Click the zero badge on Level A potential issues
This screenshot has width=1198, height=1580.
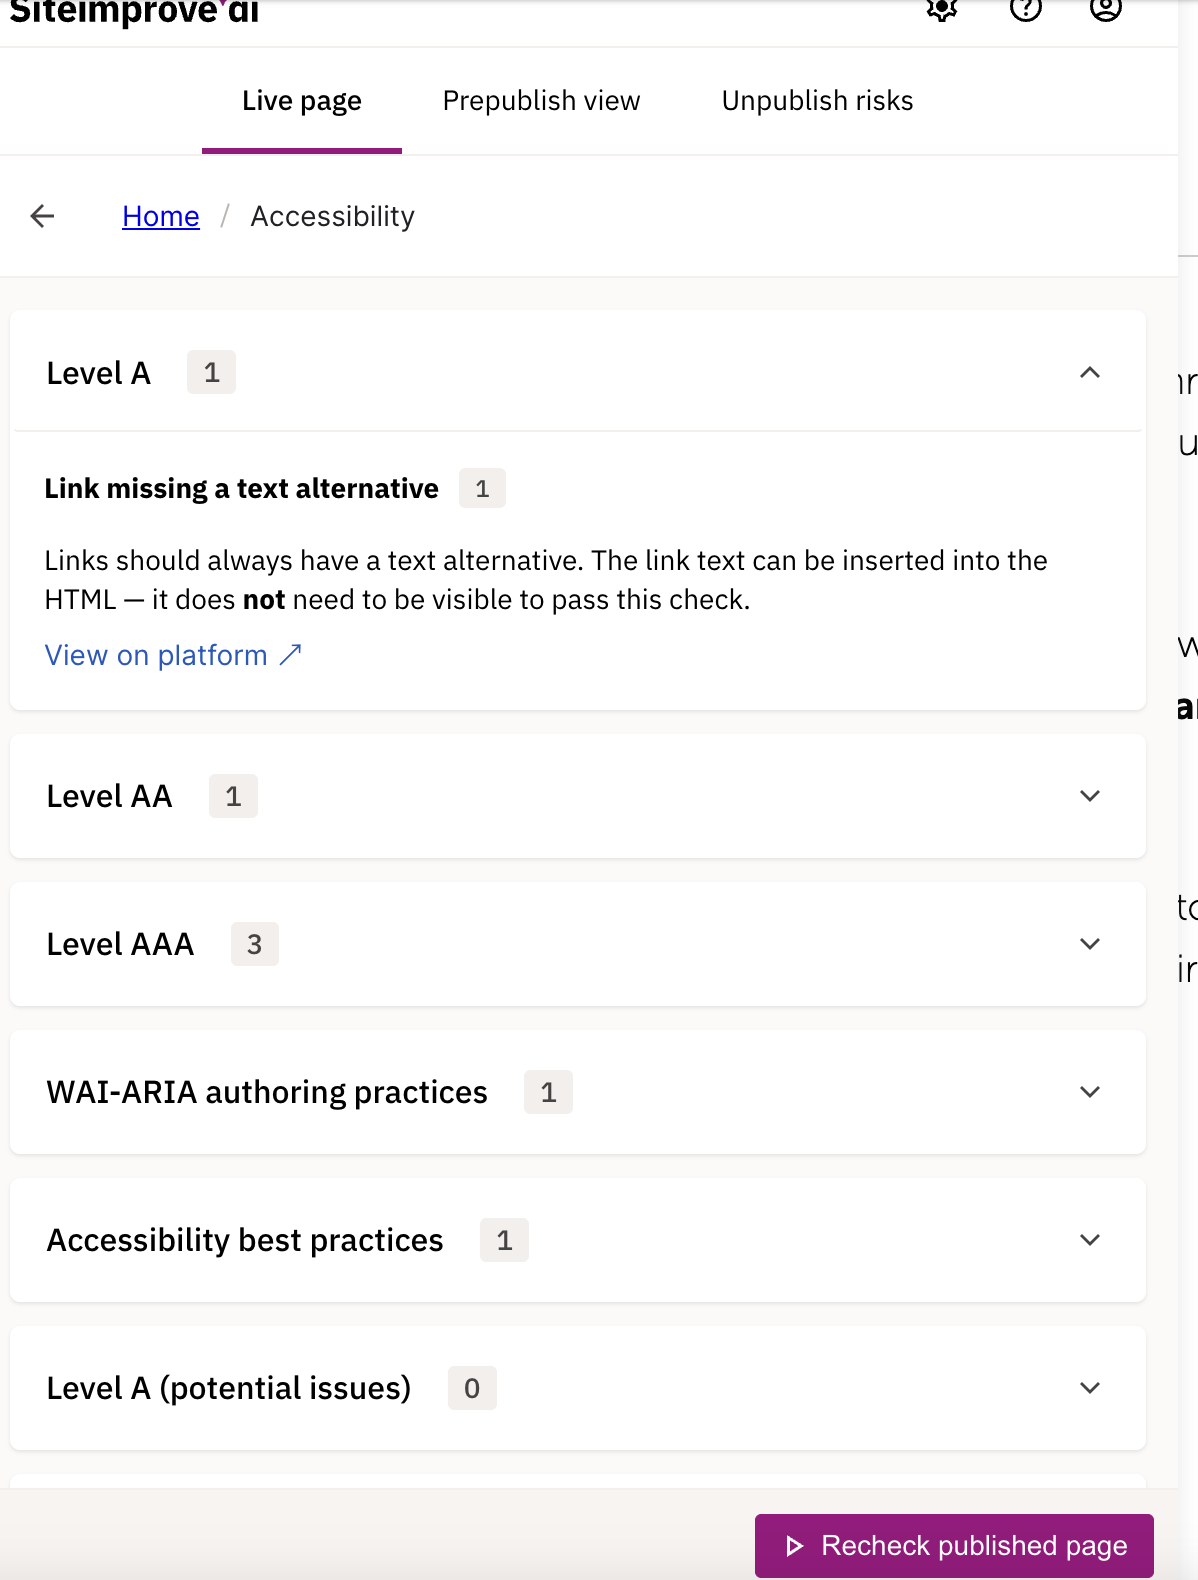coord(472,1388)
